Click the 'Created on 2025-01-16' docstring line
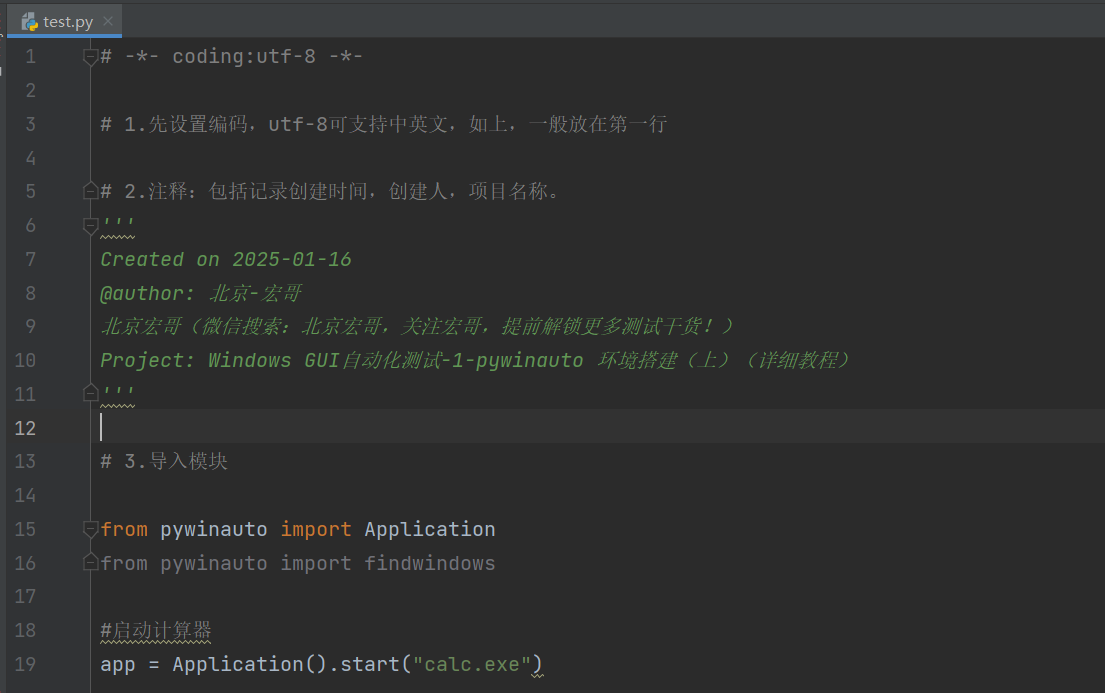Image resolution: width=1105 pixels, height=693 pixels. coord(226,259)
